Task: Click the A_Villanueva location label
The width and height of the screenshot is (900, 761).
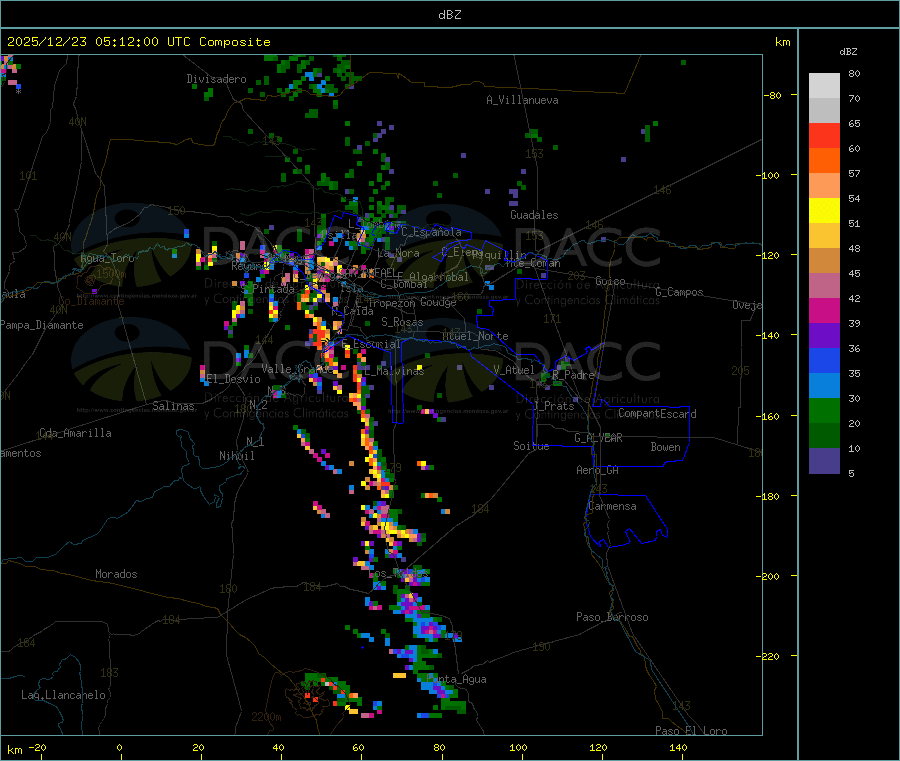Action: click(522, 100)
